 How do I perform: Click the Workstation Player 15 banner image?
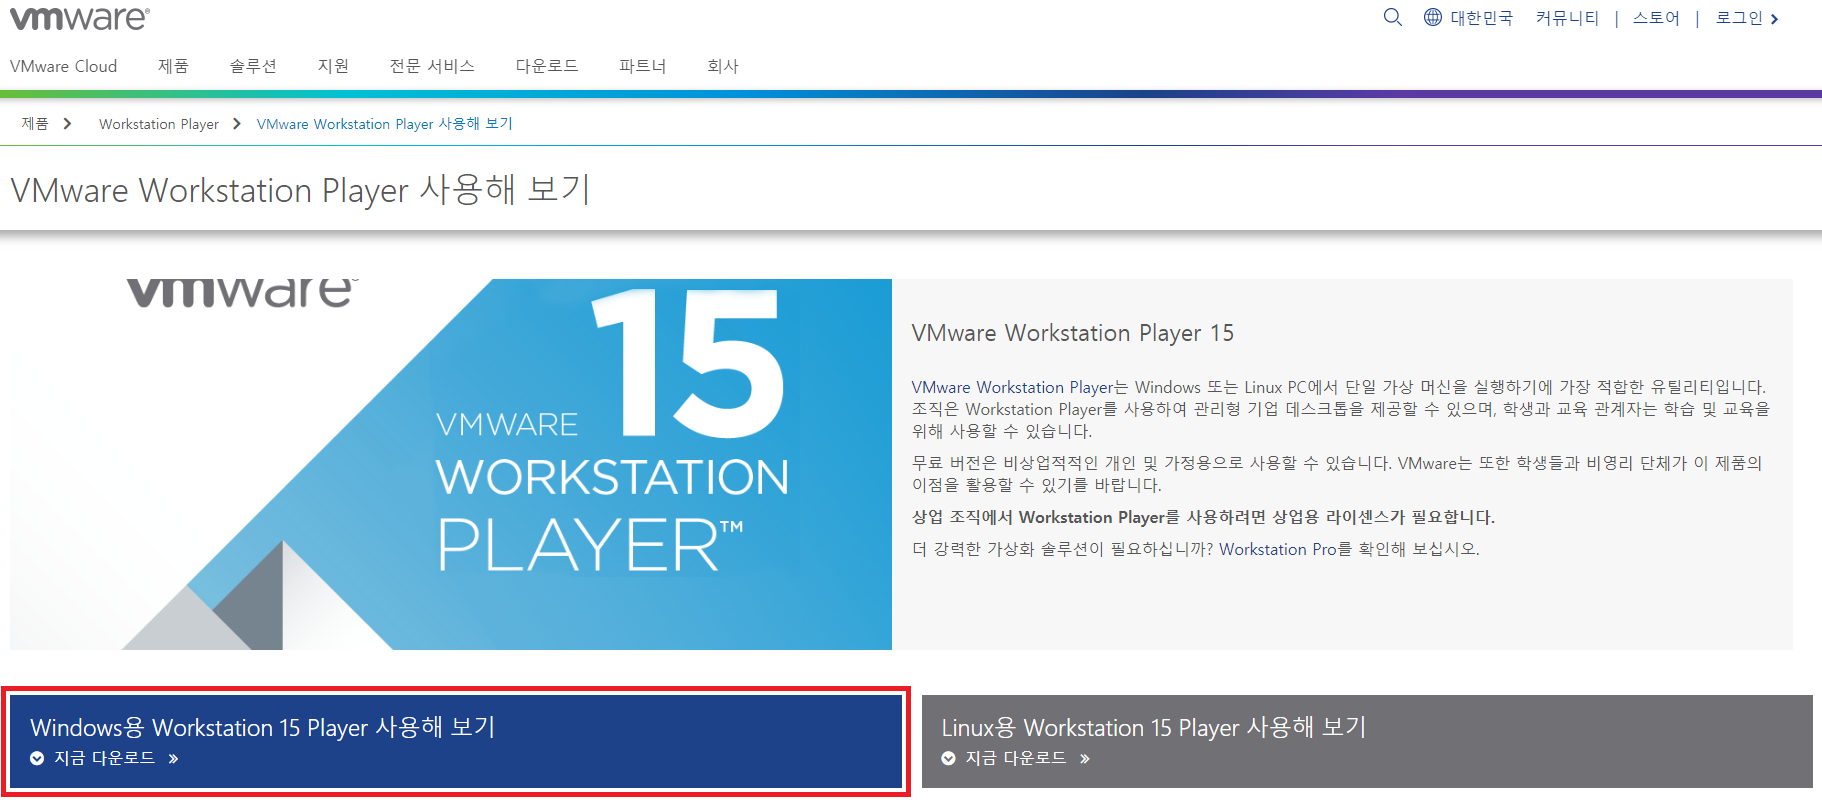[450, 464]
